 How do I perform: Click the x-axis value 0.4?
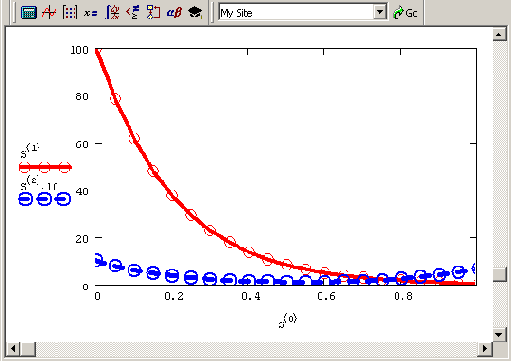[x=251, y=296]
